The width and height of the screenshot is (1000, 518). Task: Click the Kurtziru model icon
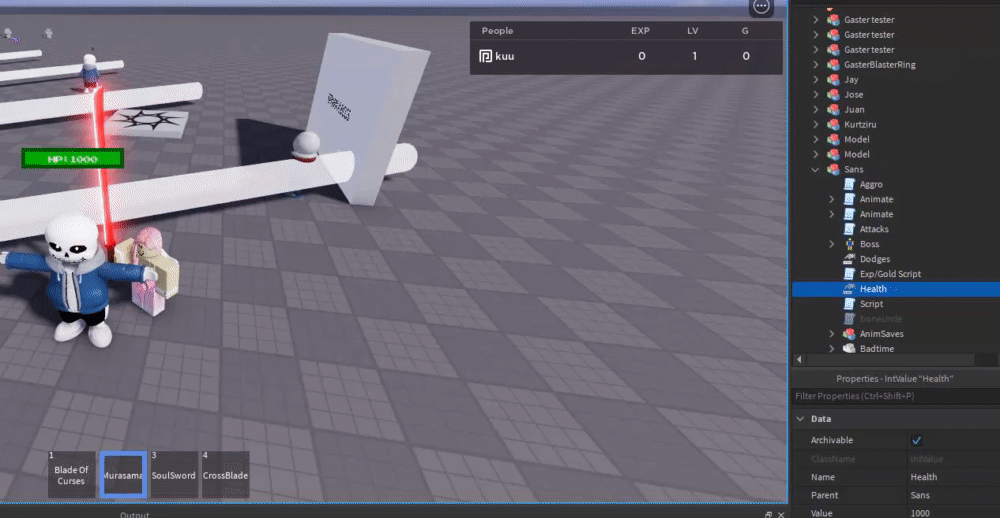coord(833,124)
